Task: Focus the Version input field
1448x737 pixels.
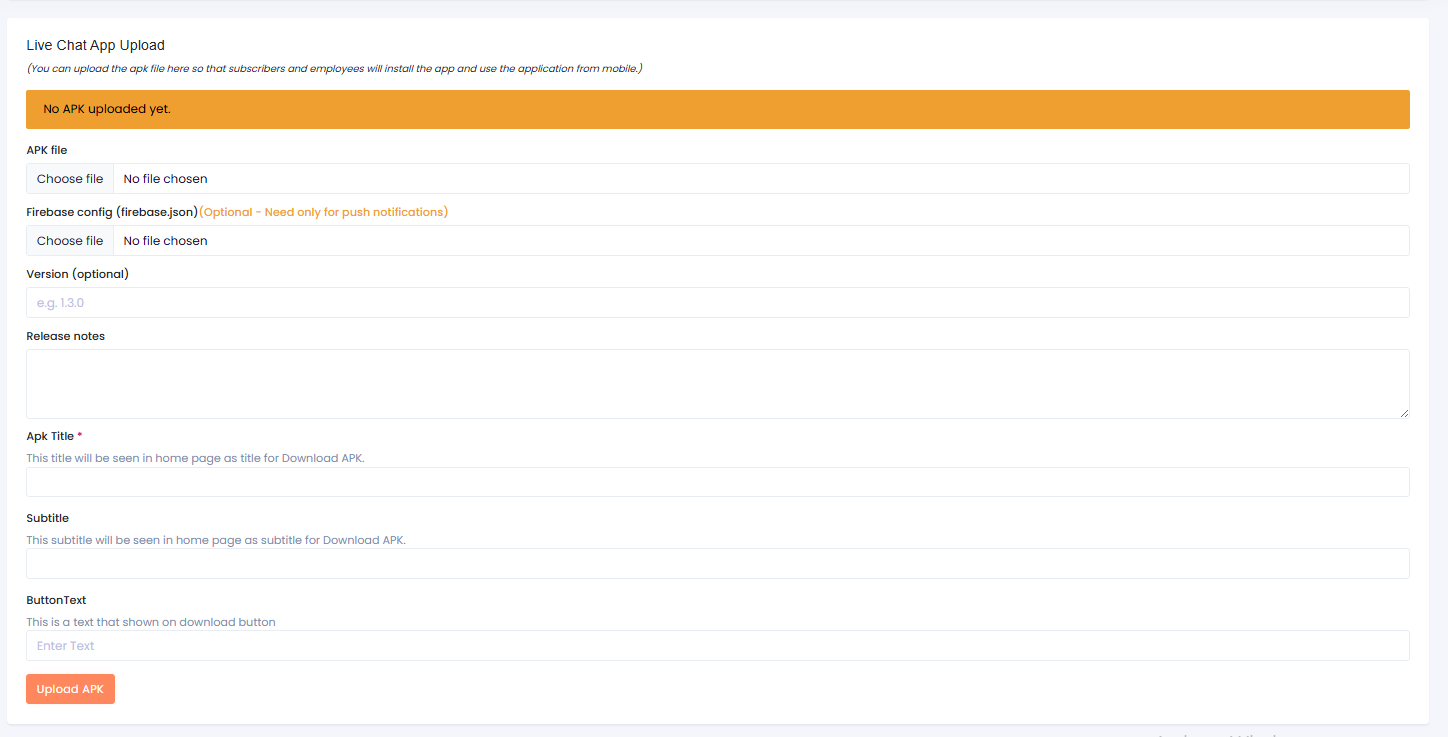Action: tap(717, 303)
